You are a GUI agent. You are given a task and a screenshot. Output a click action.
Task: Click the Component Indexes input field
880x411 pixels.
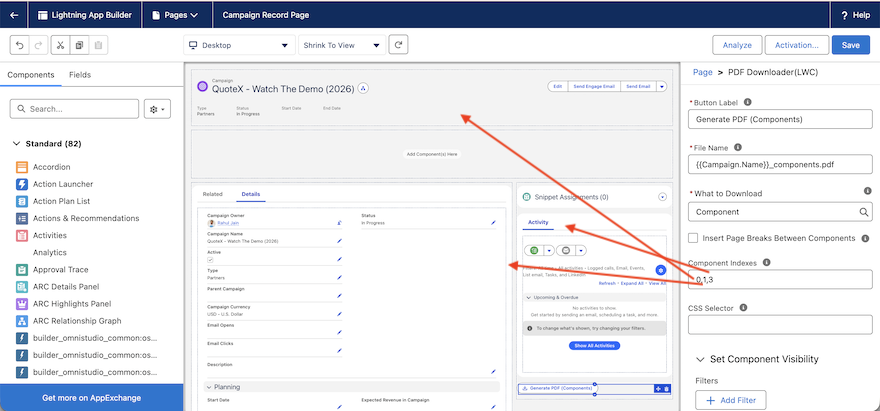coord(780,279)
